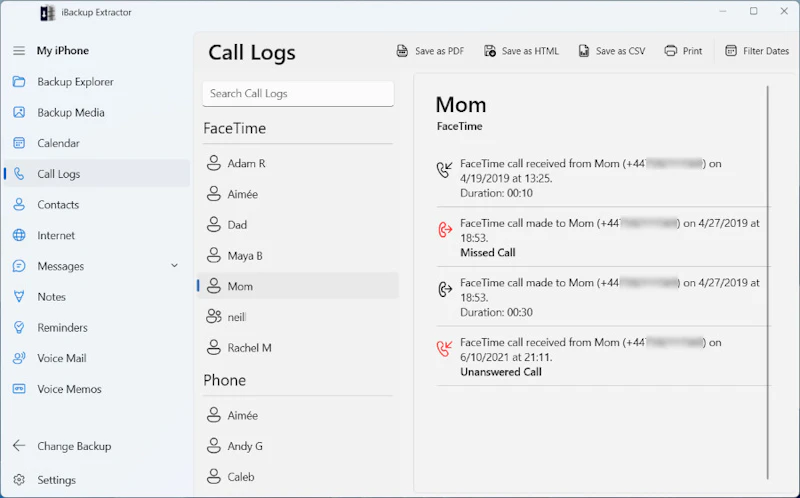Select Adam R in FaceTime list

(298, 163)
